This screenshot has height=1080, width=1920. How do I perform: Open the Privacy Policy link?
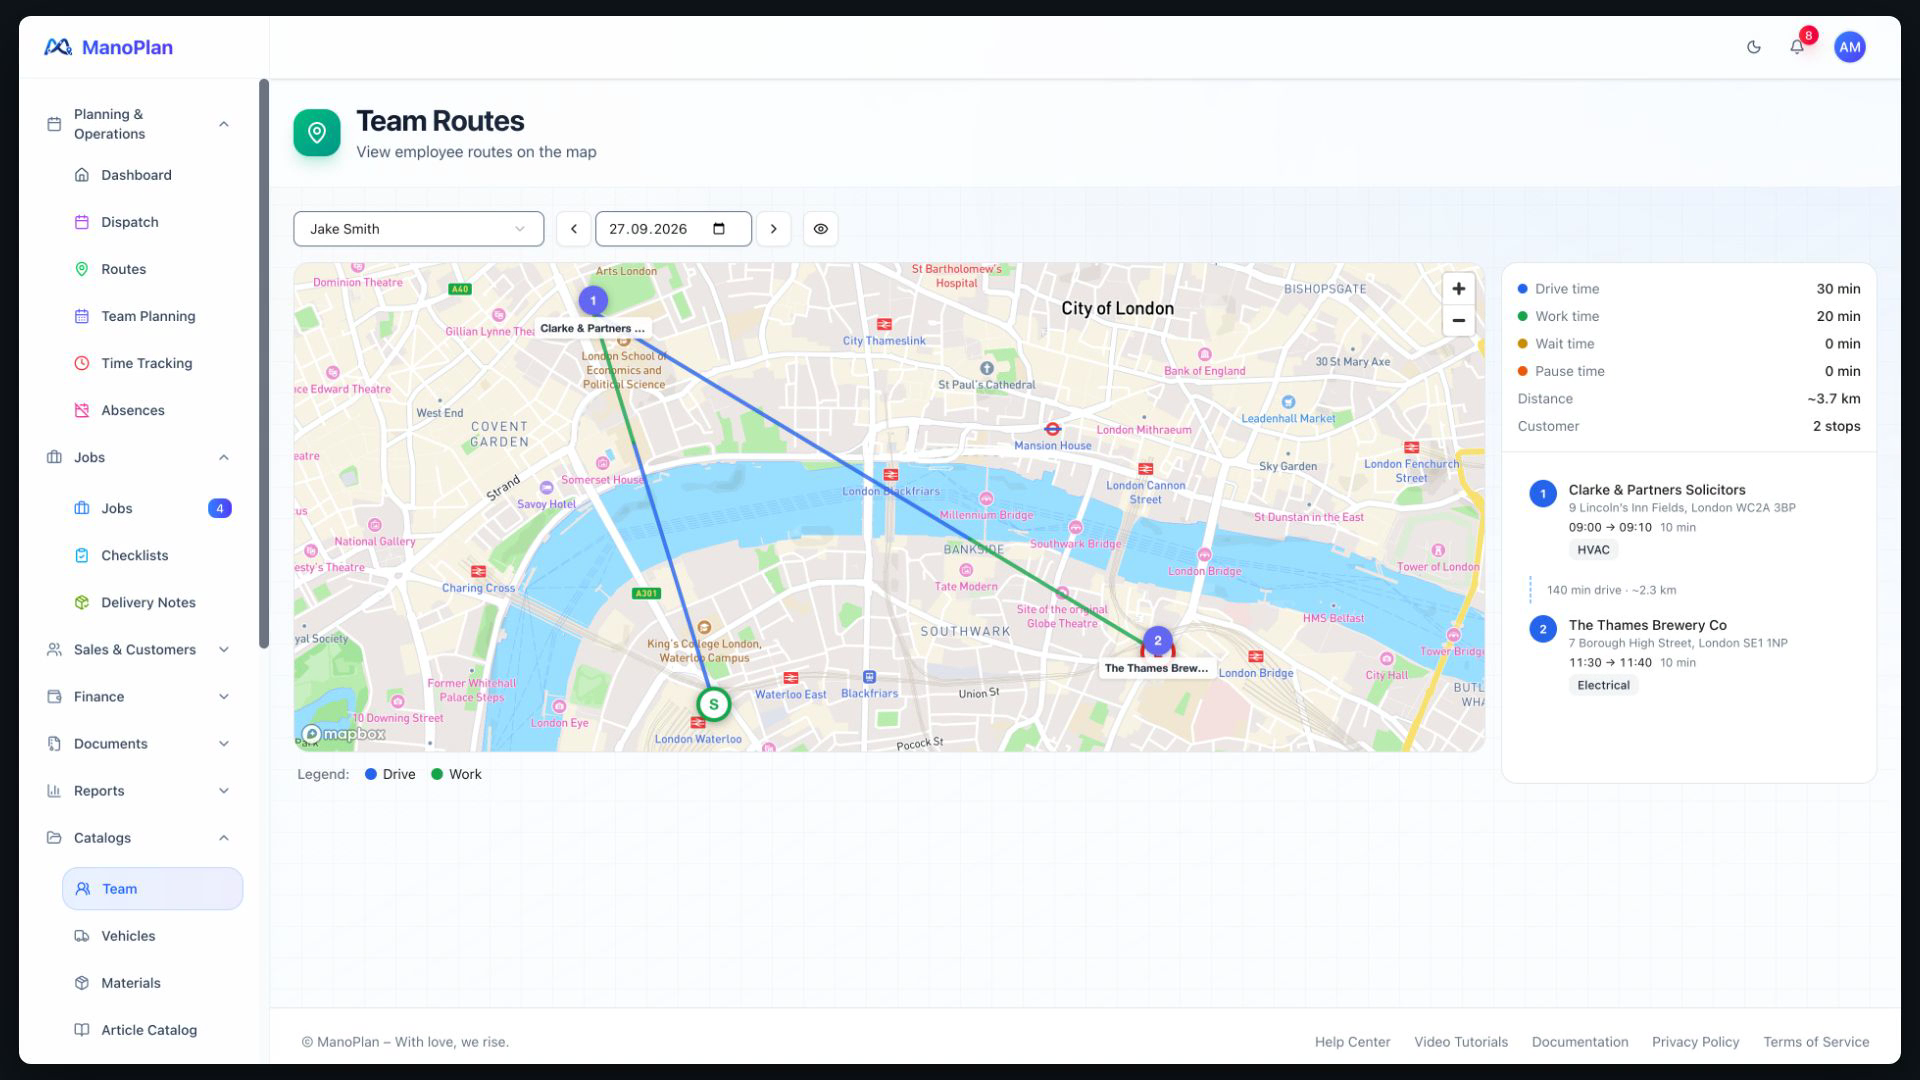(1695, 1042)
